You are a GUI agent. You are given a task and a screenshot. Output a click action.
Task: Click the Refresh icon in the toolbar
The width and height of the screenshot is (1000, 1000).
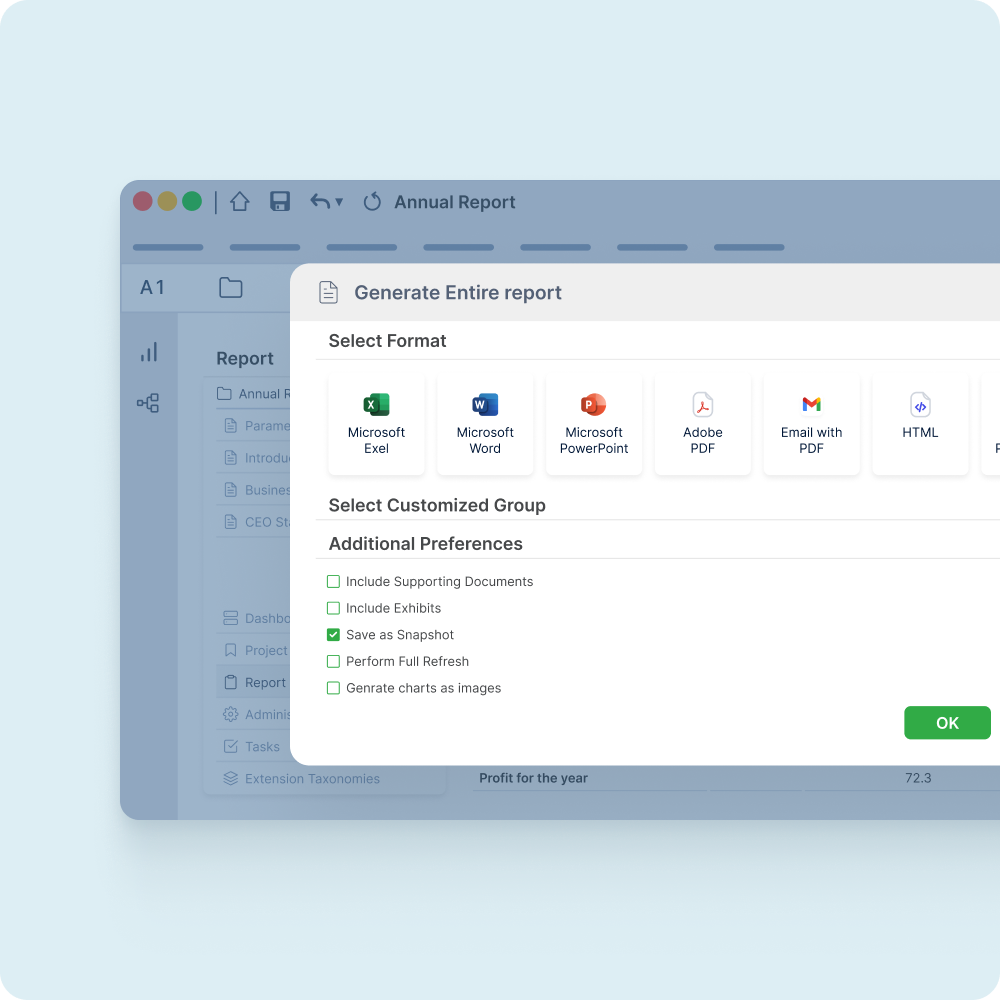click(x=372, y=201)
